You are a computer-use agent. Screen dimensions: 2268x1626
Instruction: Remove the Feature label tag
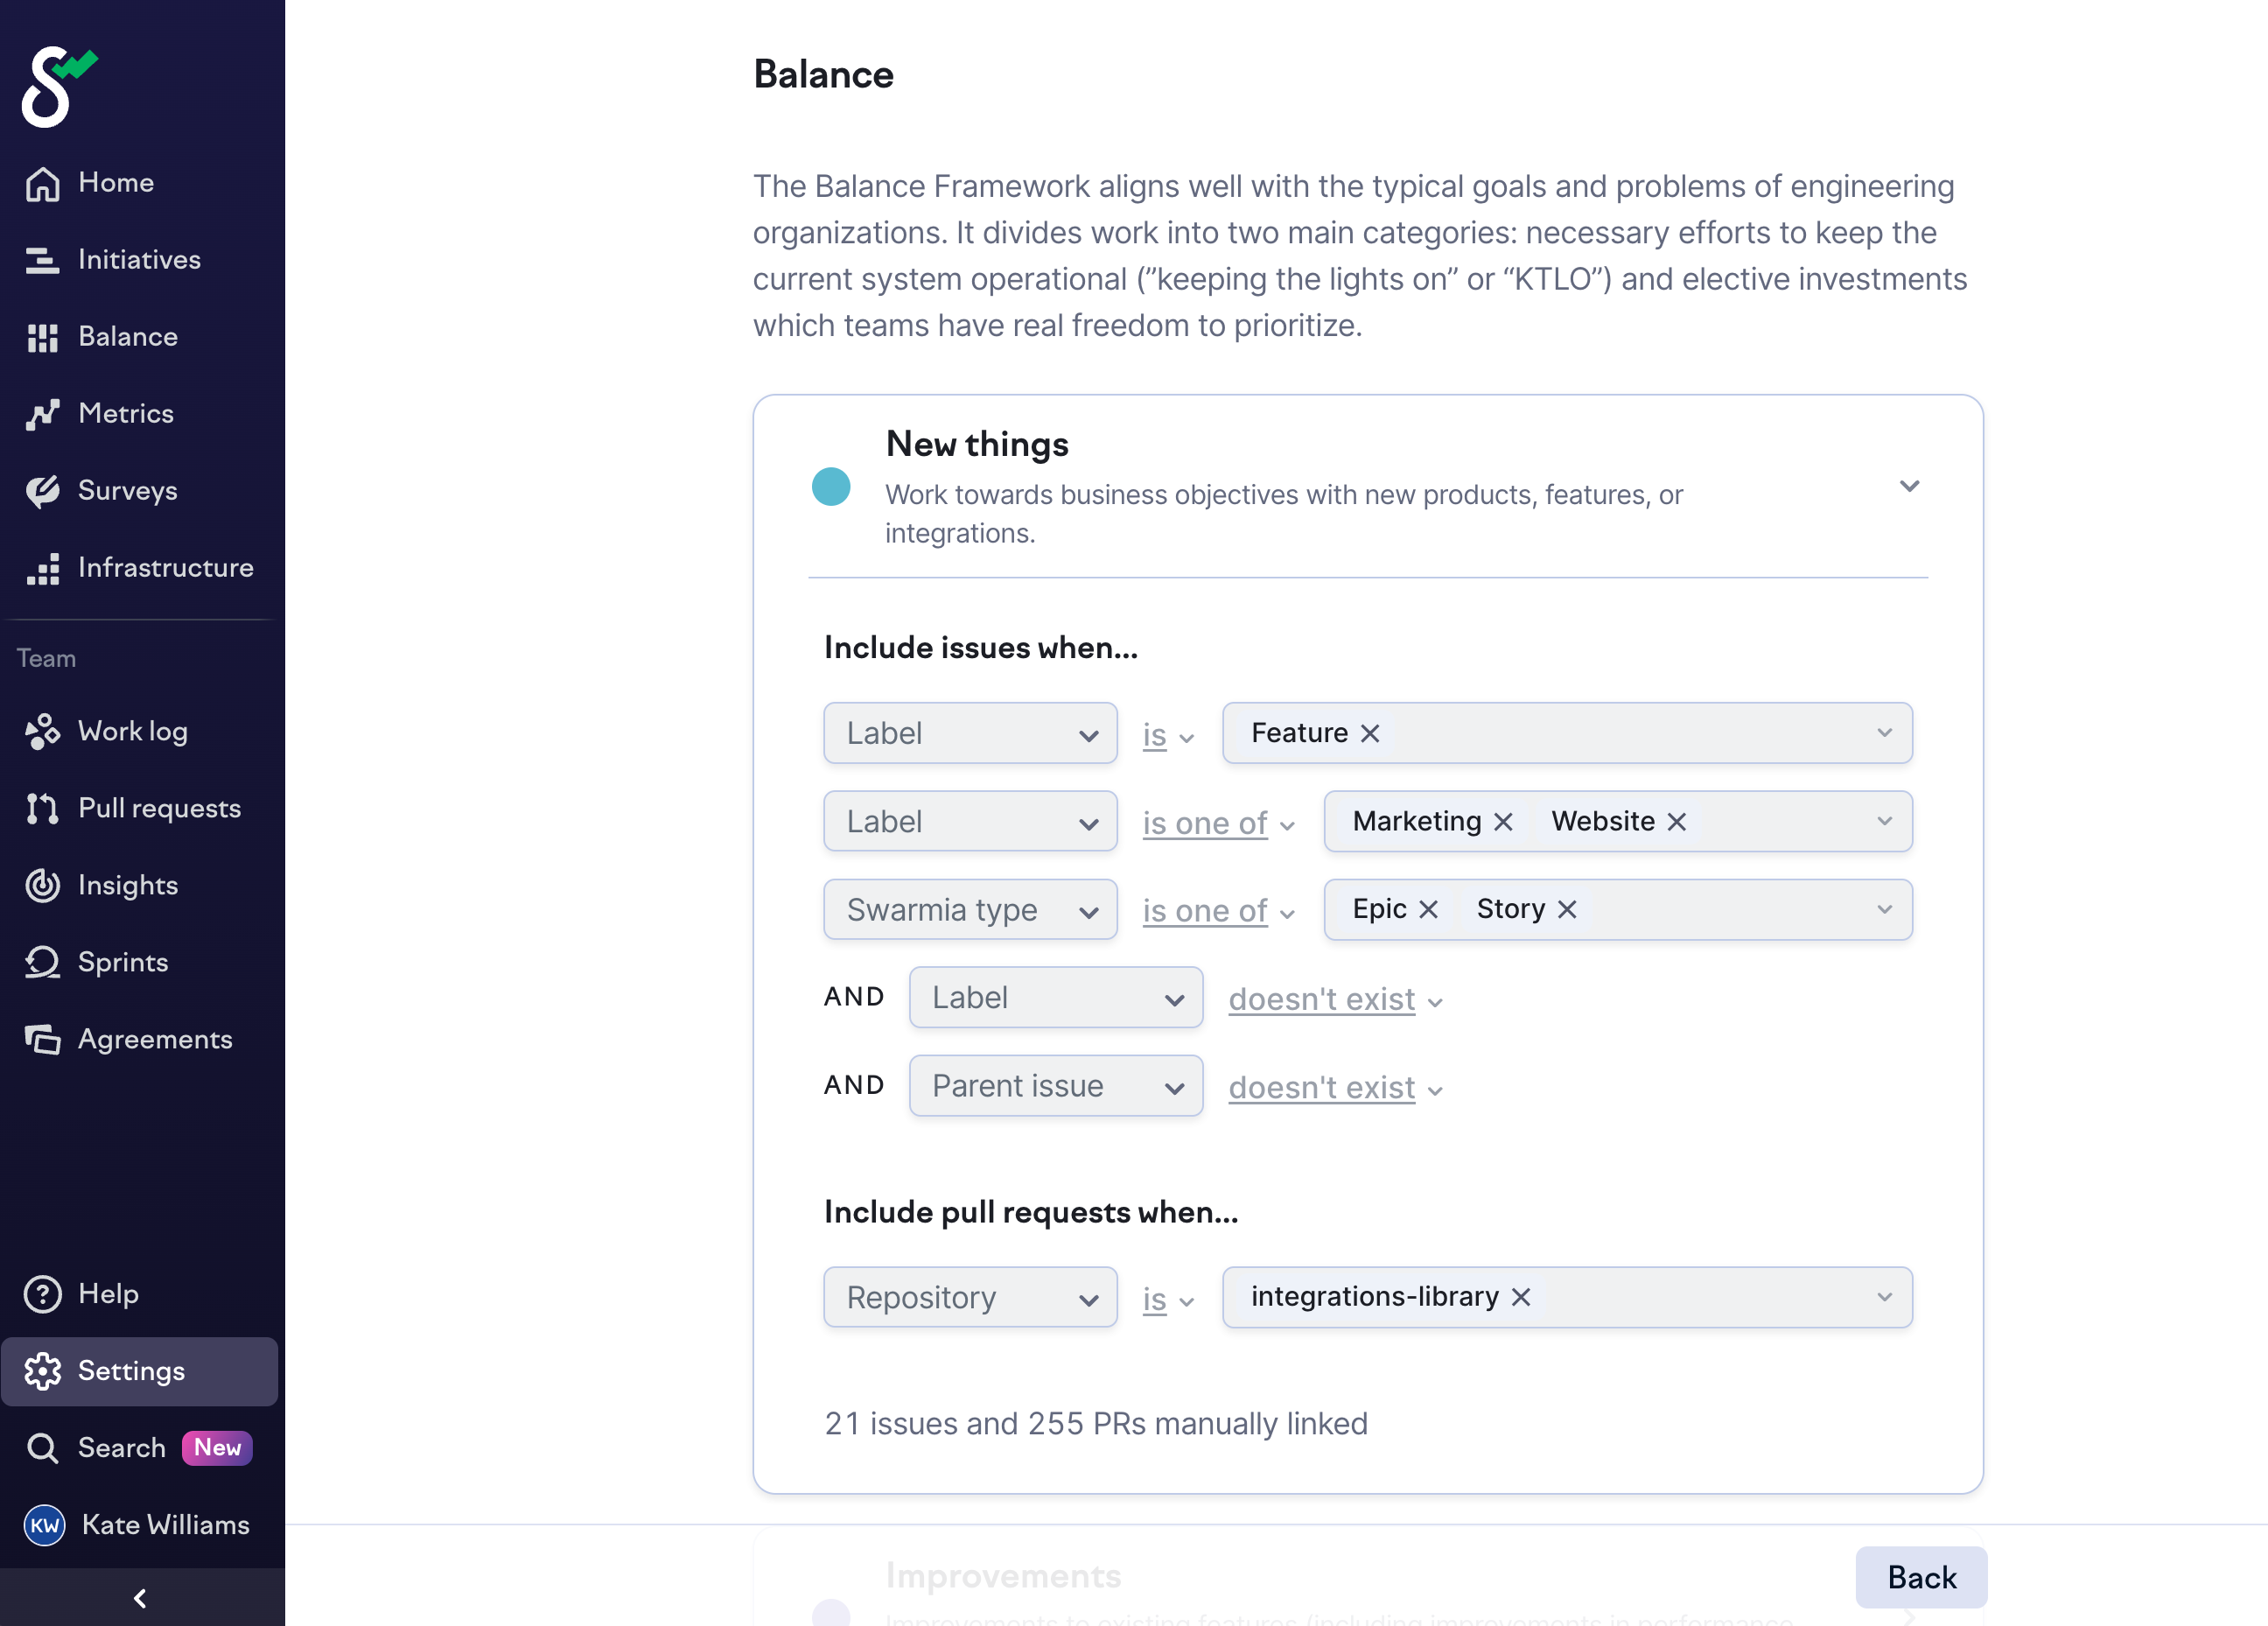[1370, 733]
